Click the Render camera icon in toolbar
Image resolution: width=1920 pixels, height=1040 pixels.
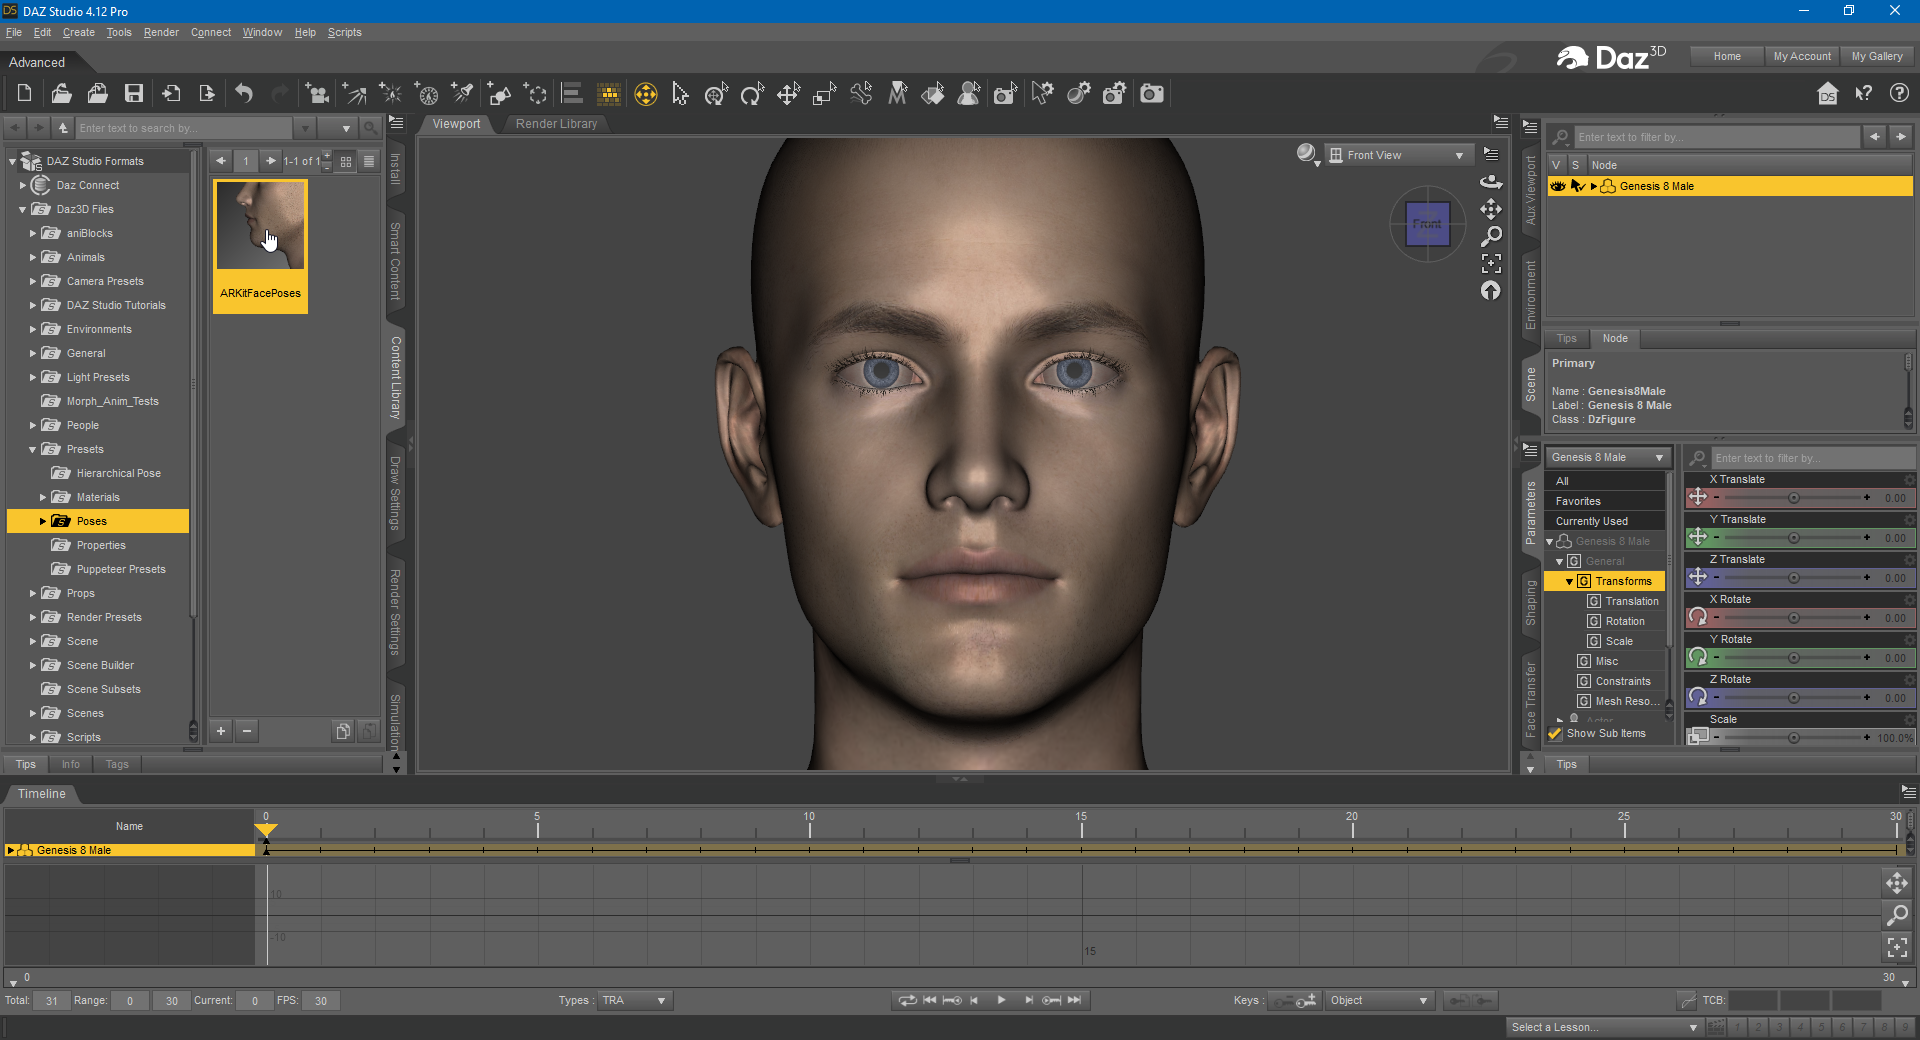click(x=1152, y=94)
